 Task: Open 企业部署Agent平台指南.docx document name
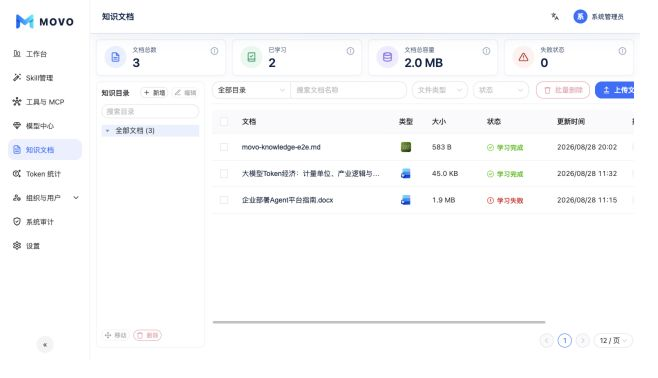pos(287,200)
